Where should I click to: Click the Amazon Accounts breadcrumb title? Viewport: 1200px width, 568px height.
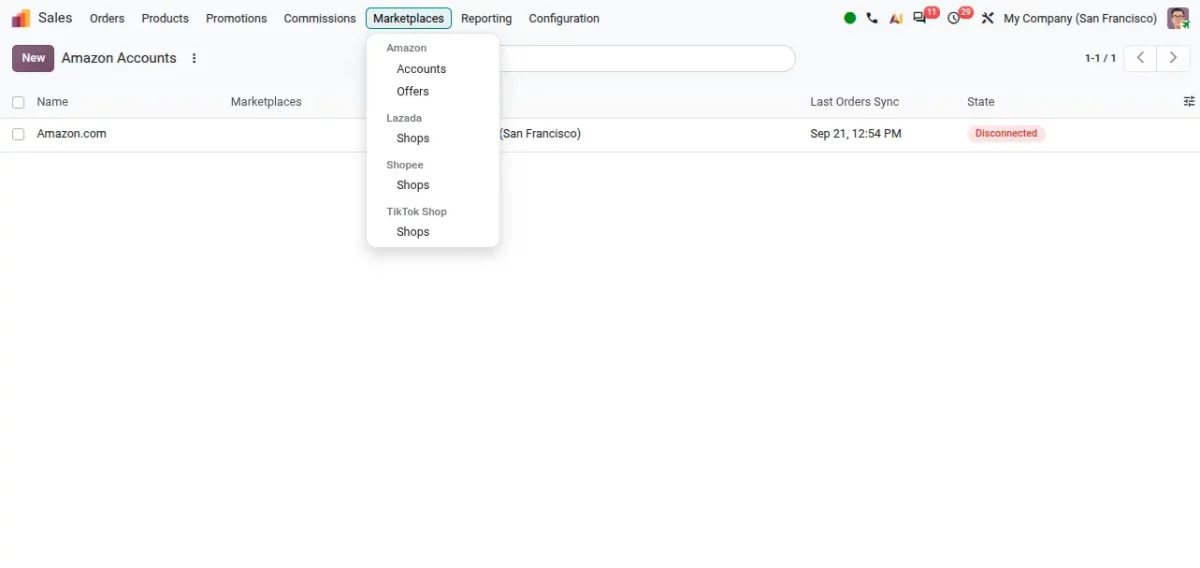(119, 58)
